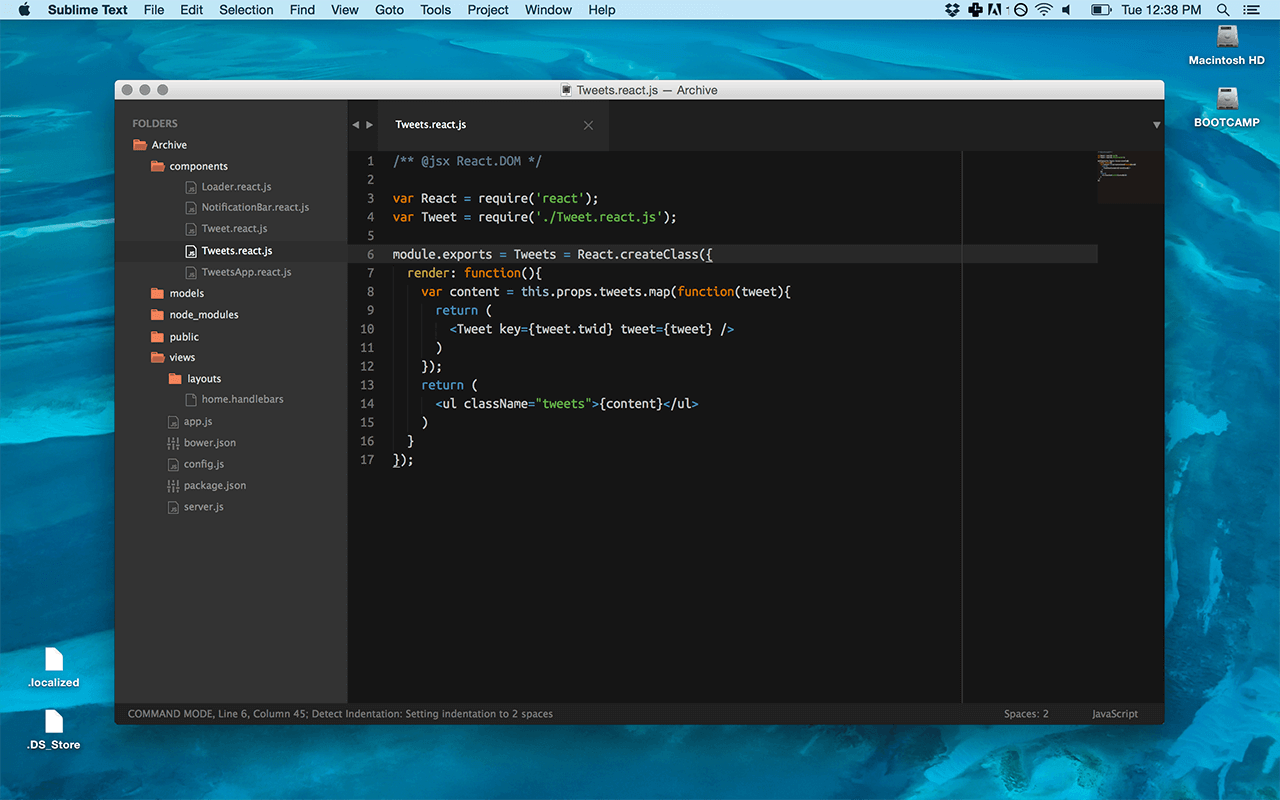Open app.js via its file icon
This screenshot has width=1280, height=800.
click(172, 421)
